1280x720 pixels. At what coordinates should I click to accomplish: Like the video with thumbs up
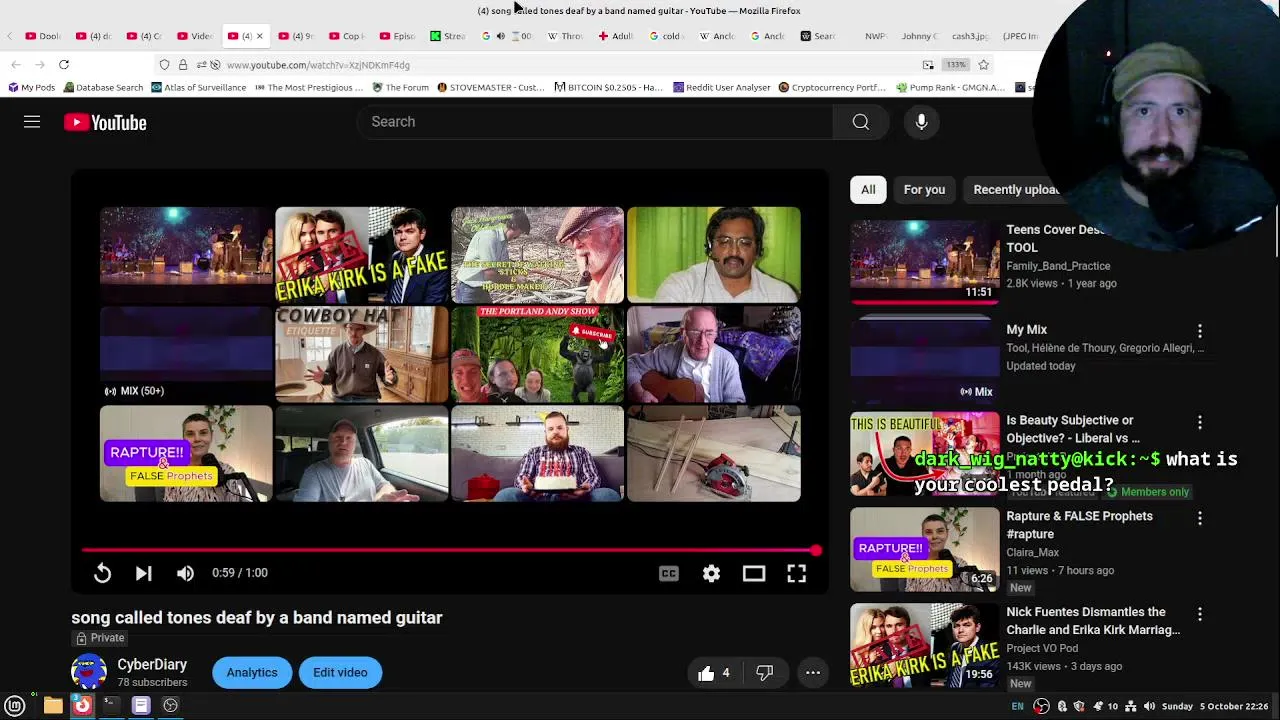click(715, 673)
